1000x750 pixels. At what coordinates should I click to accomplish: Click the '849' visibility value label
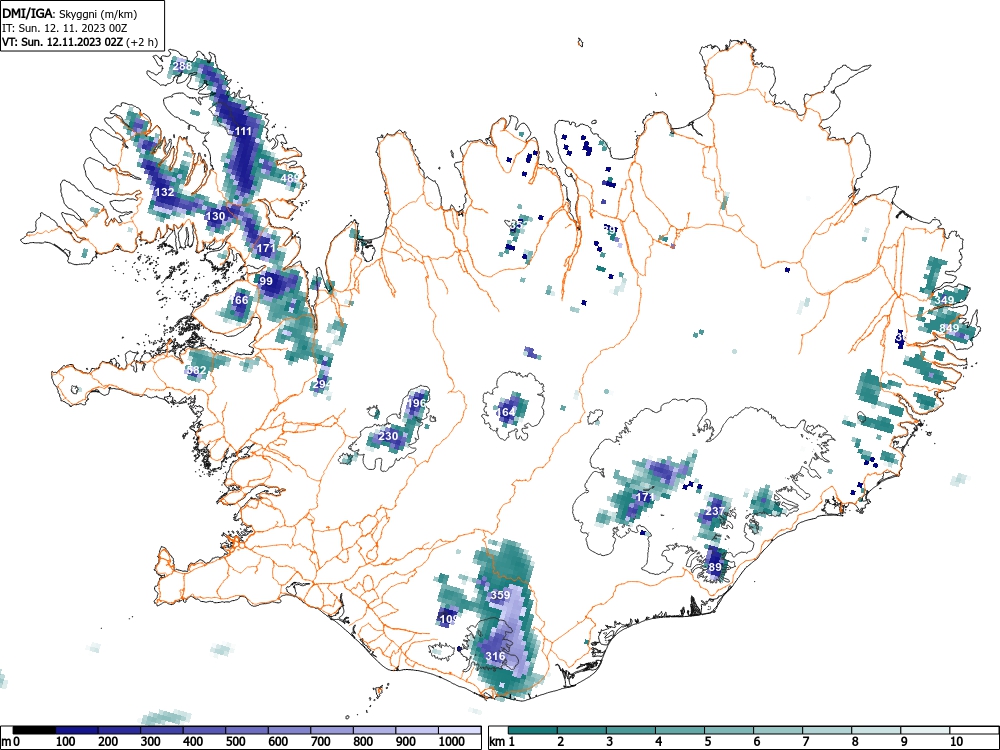click(949, 328)
